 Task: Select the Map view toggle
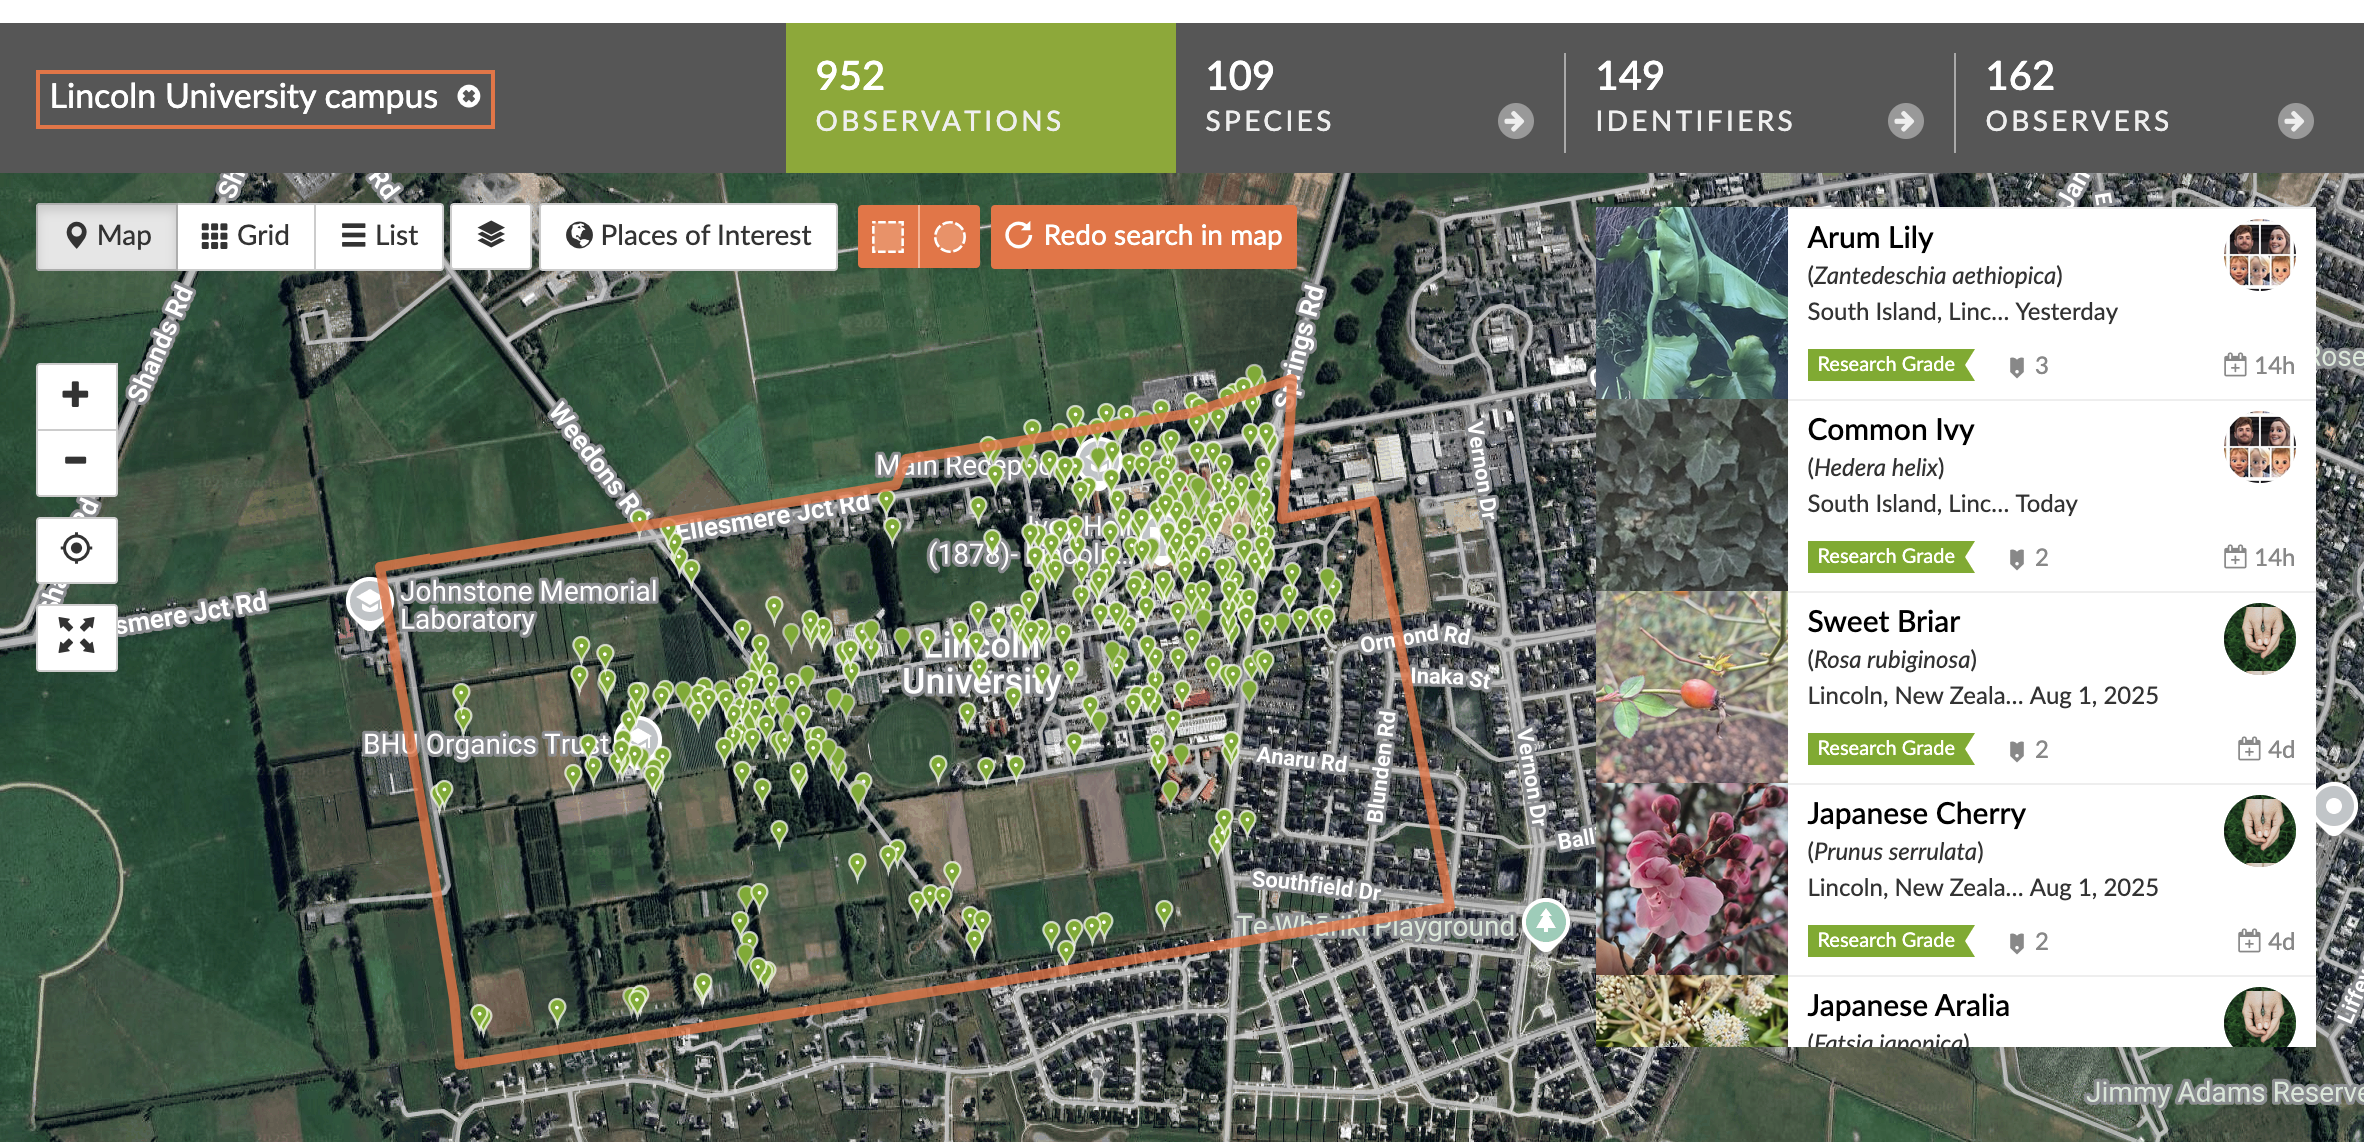(107, 236)
